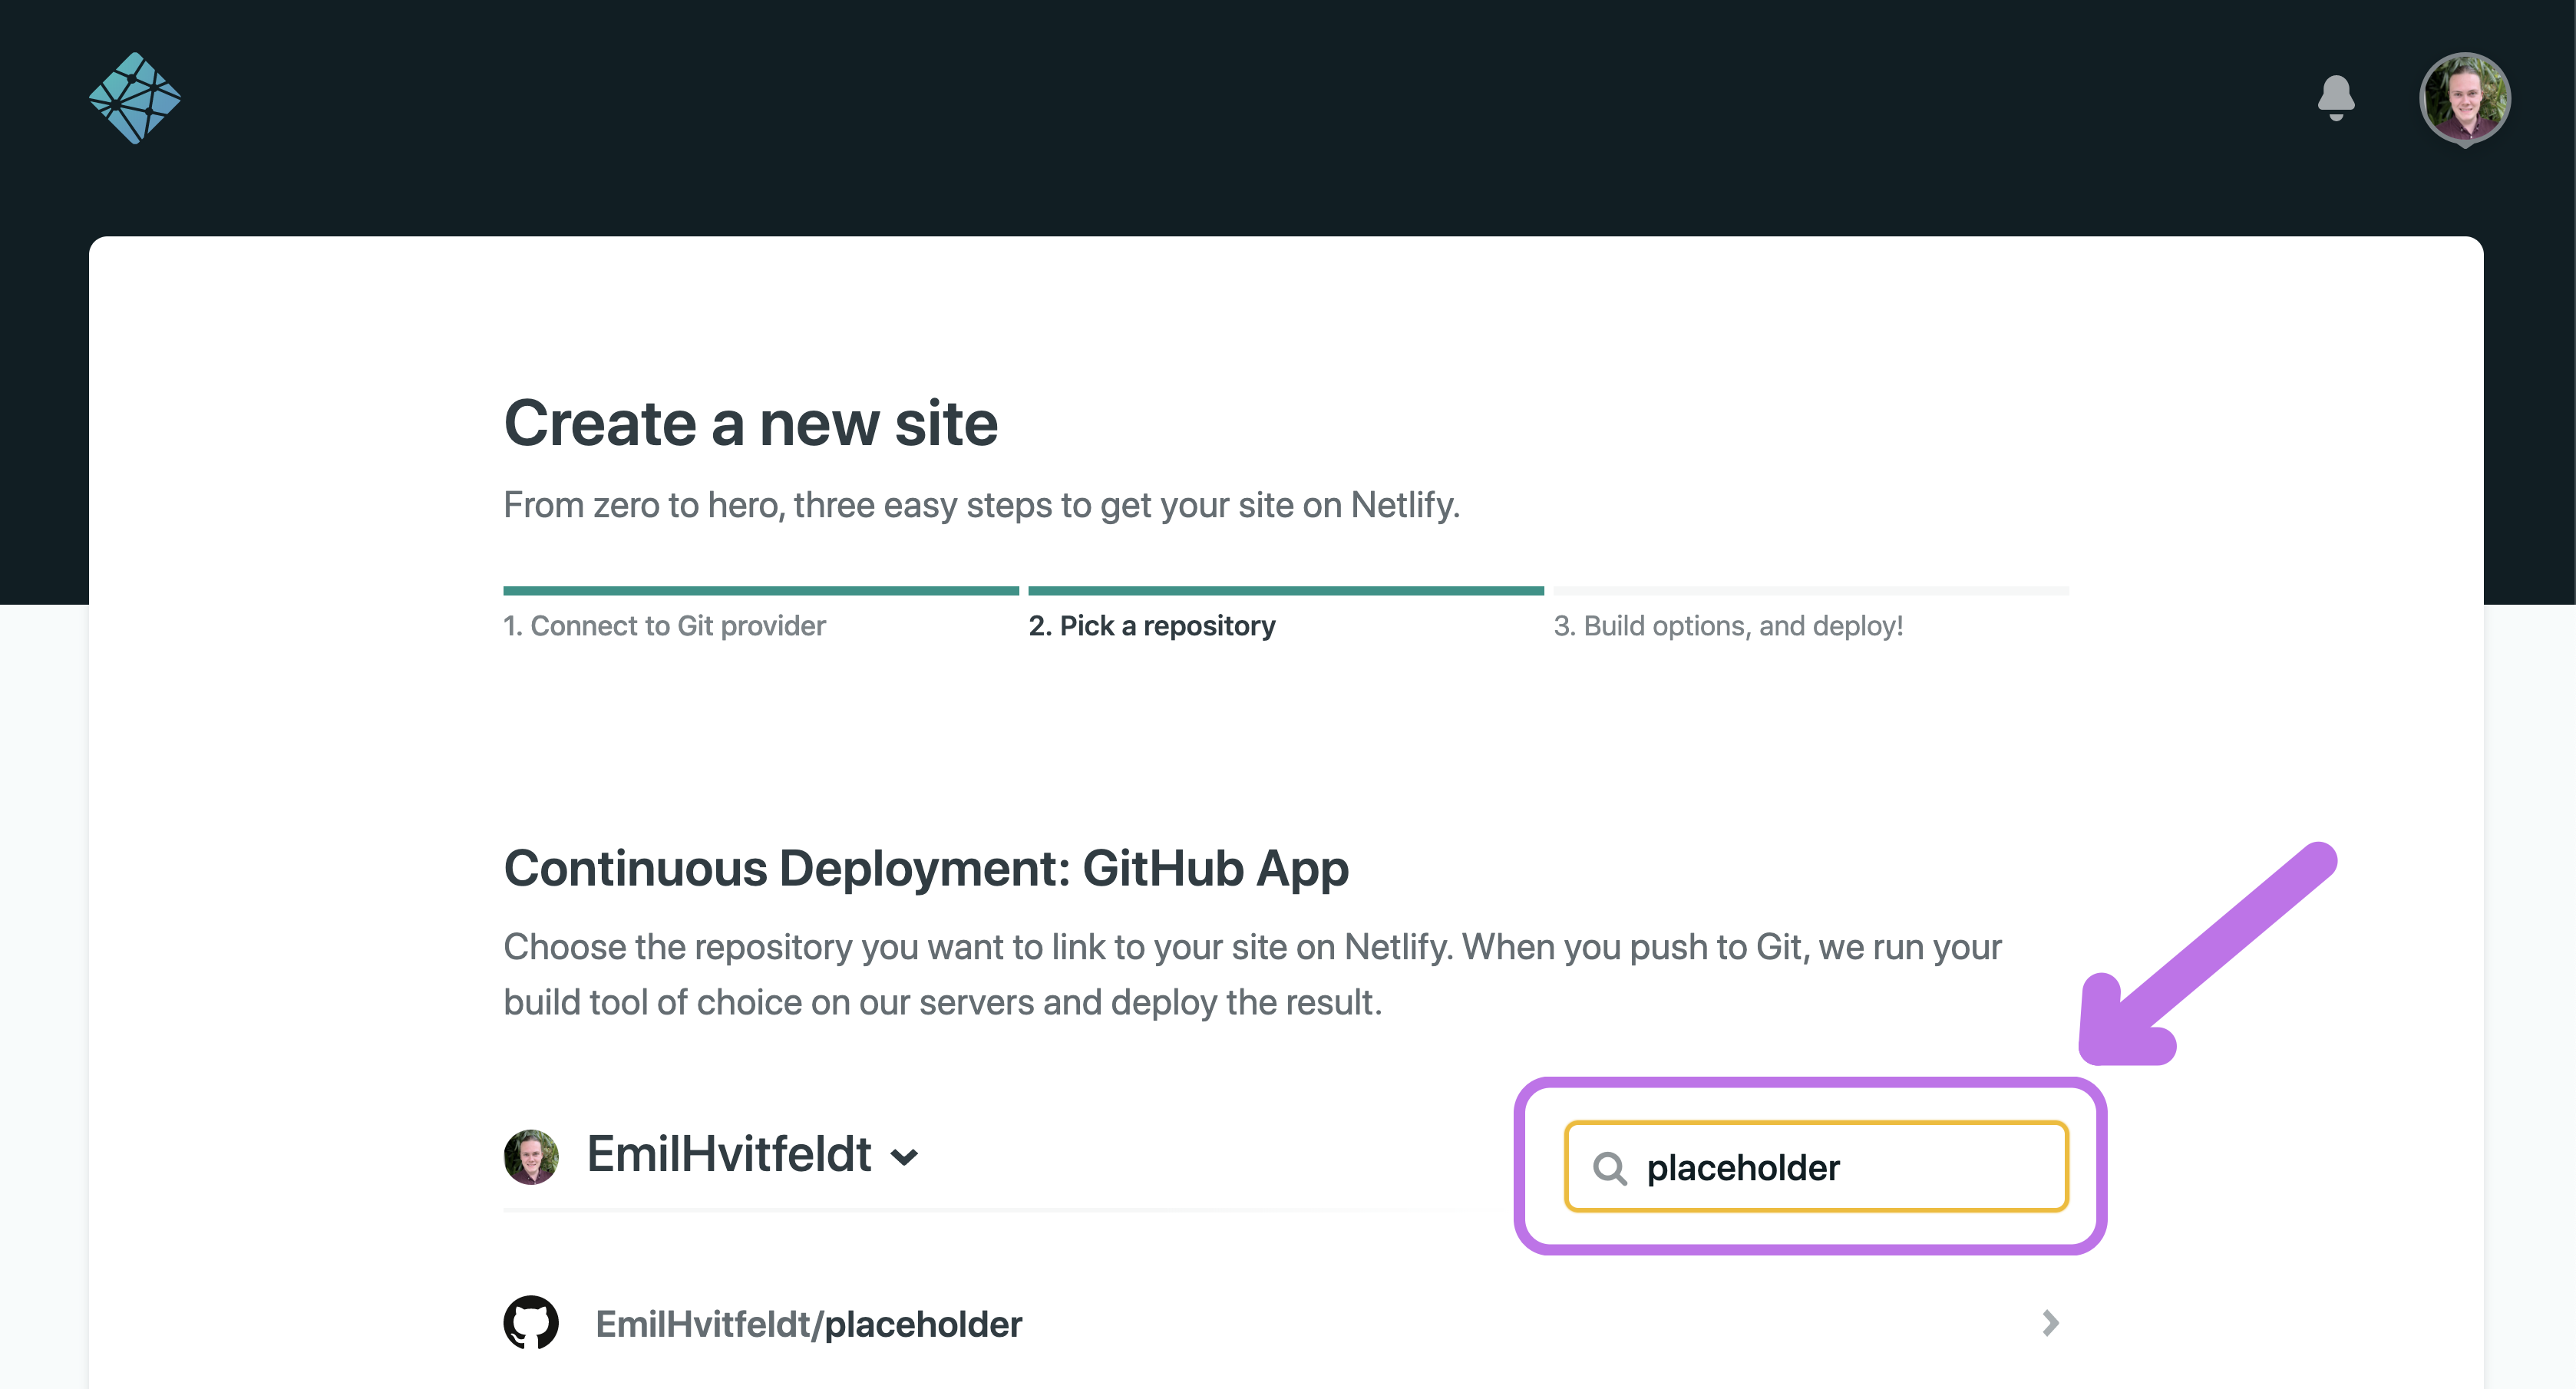Focus the repository search field containing placeholder
2576x1389 pixels.
point(1816,1167)
